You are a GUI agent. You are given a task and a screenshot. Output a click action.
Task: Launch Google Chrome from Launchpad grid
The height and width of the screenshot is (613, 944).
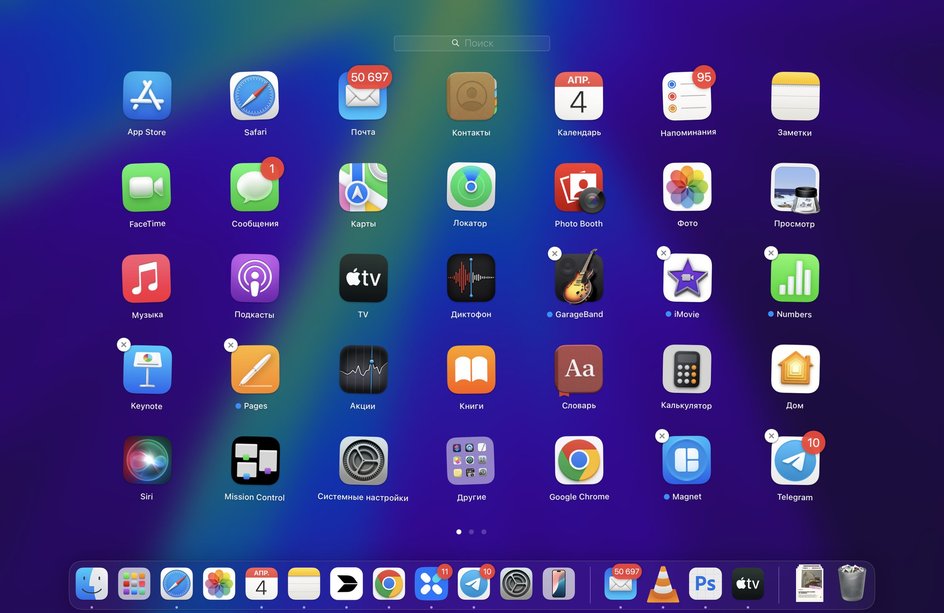(x=579, y=461)
